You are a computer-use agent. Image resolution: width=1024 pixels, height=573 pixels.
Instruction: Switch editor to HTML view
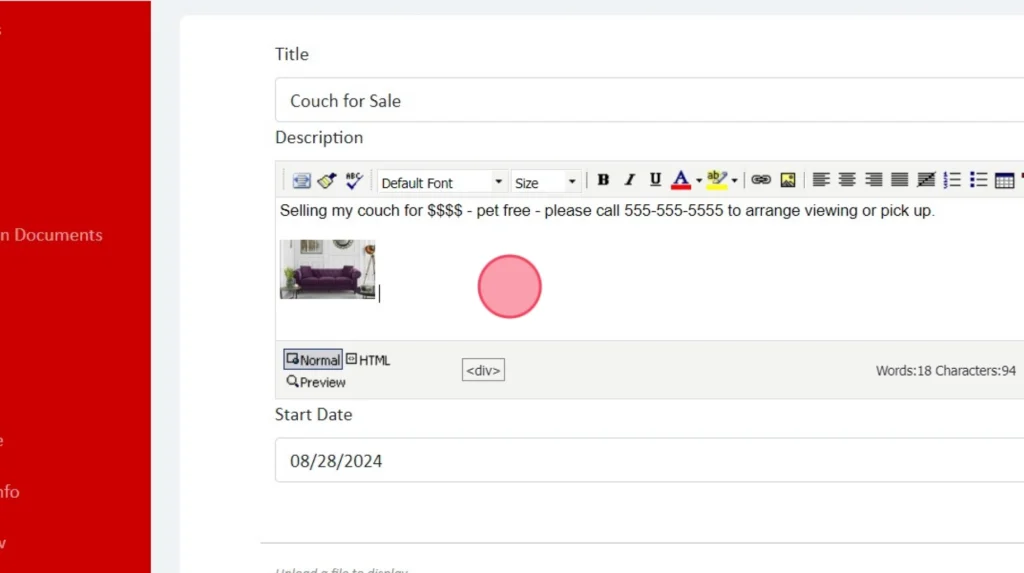[x=368, y=360]
